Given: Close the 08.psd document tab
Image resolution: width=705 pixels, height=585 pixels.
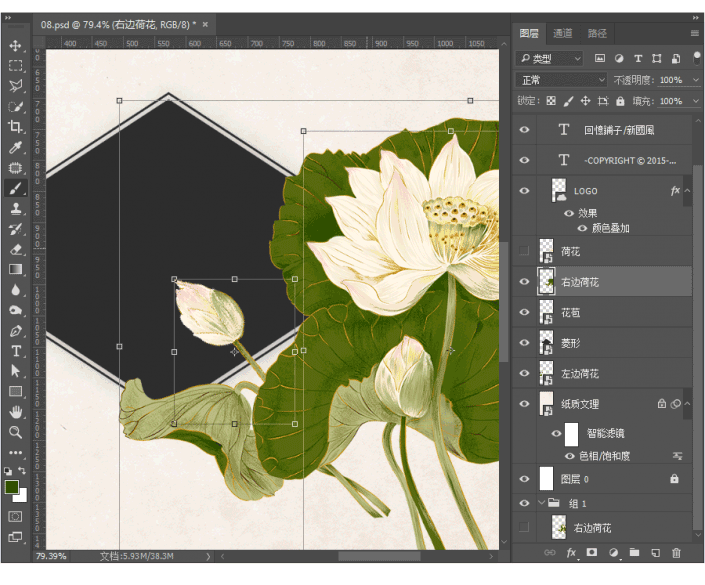Looking at the screenshot, I should point(205,24).
